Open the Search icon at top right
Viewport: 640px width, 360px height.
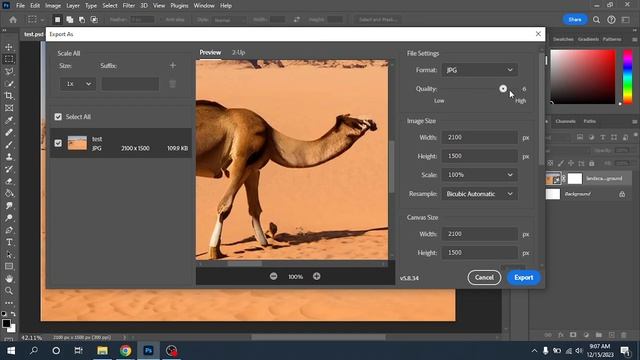point(596,20)
